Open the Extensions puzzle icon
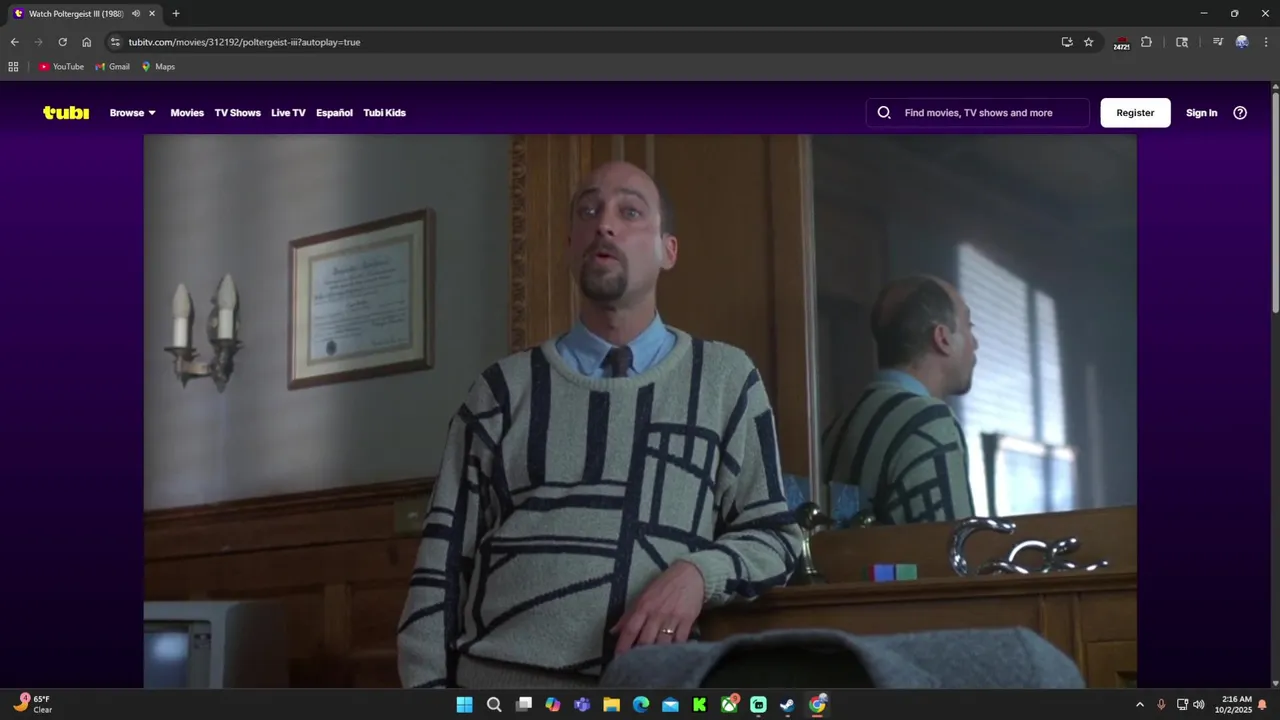Image resolution: width=1280 pixels, height=720 pixels. (1146, 42)
